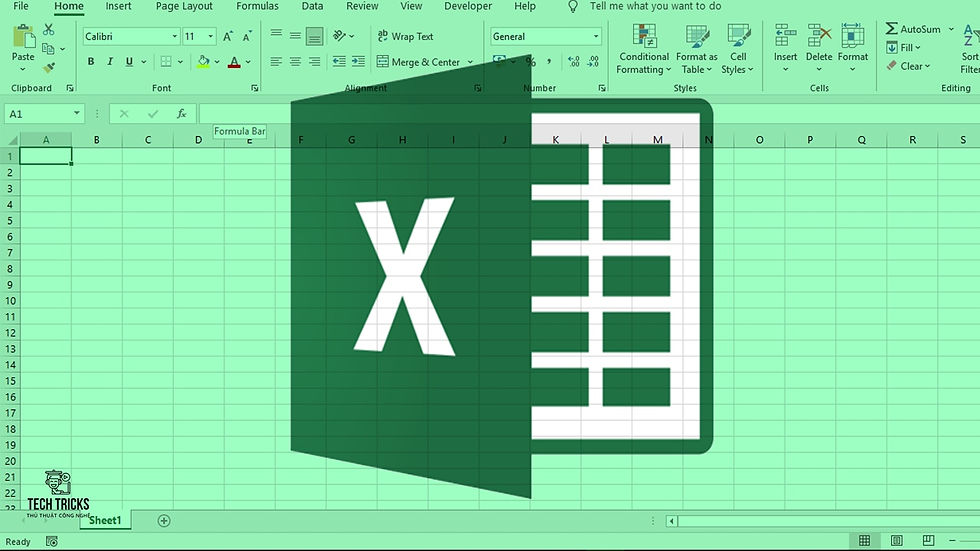
Task: Open the General number format dropdown
Action: point(596,36)
